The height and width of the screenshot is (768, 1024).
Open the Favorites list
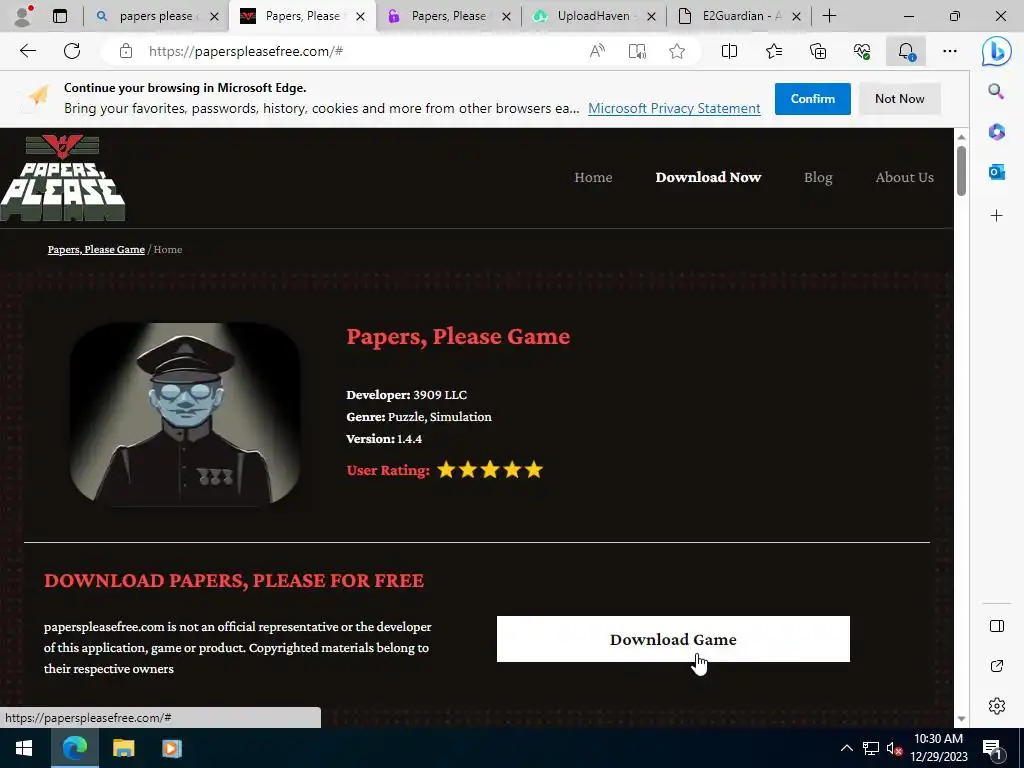[774, 51]
